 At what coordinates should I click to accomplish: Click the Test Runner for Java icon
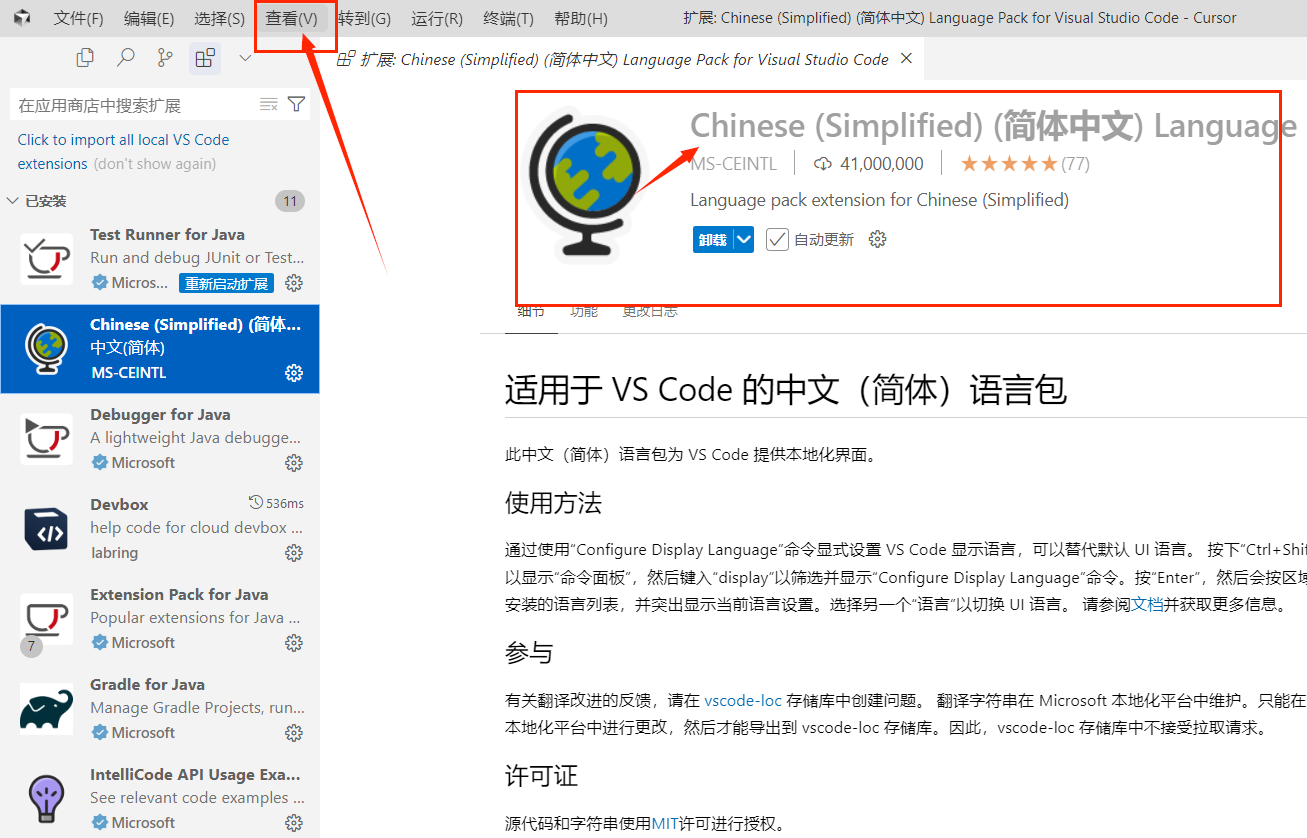click(x=46, y=259)
